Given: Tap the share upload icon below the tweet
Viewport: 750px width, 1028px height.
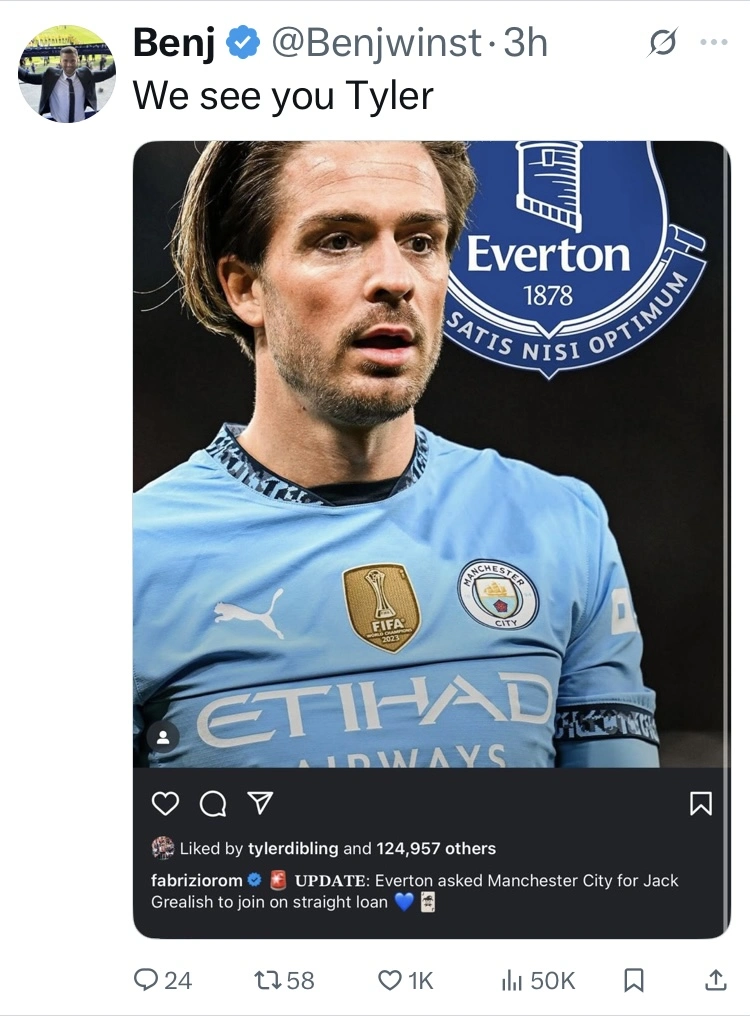Looking at the screenshot, I should pyautogui.click(x=715, y=981).
